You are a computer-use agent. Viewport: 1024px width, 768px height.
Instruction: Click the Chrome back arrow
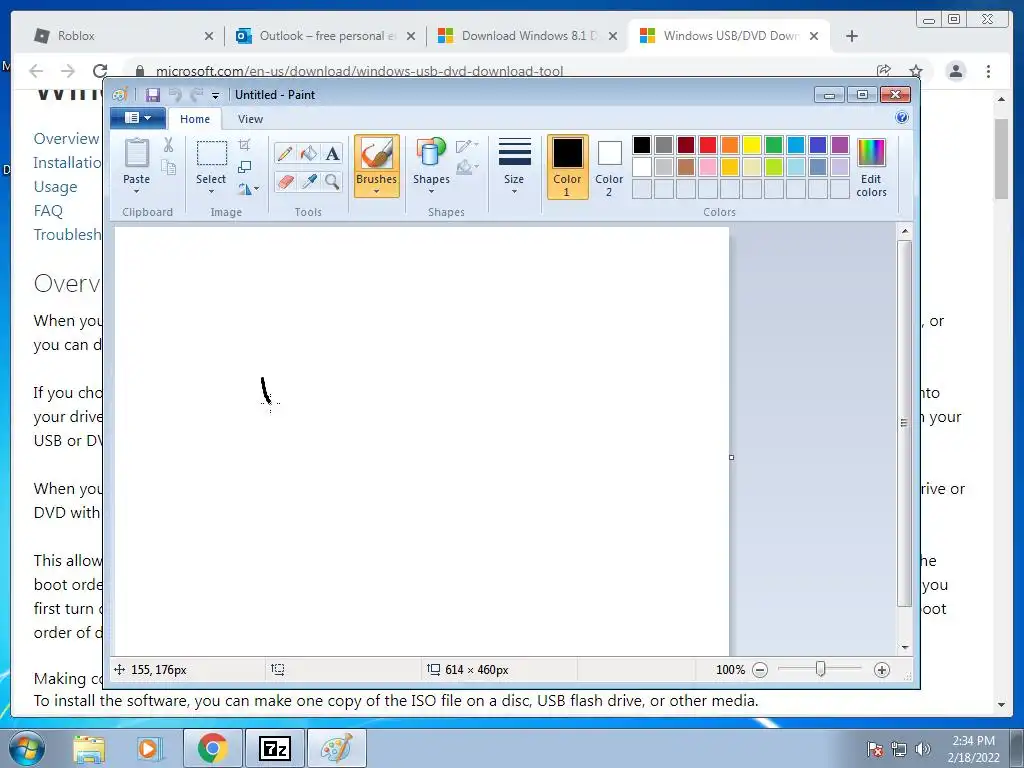tap(37, 71)
